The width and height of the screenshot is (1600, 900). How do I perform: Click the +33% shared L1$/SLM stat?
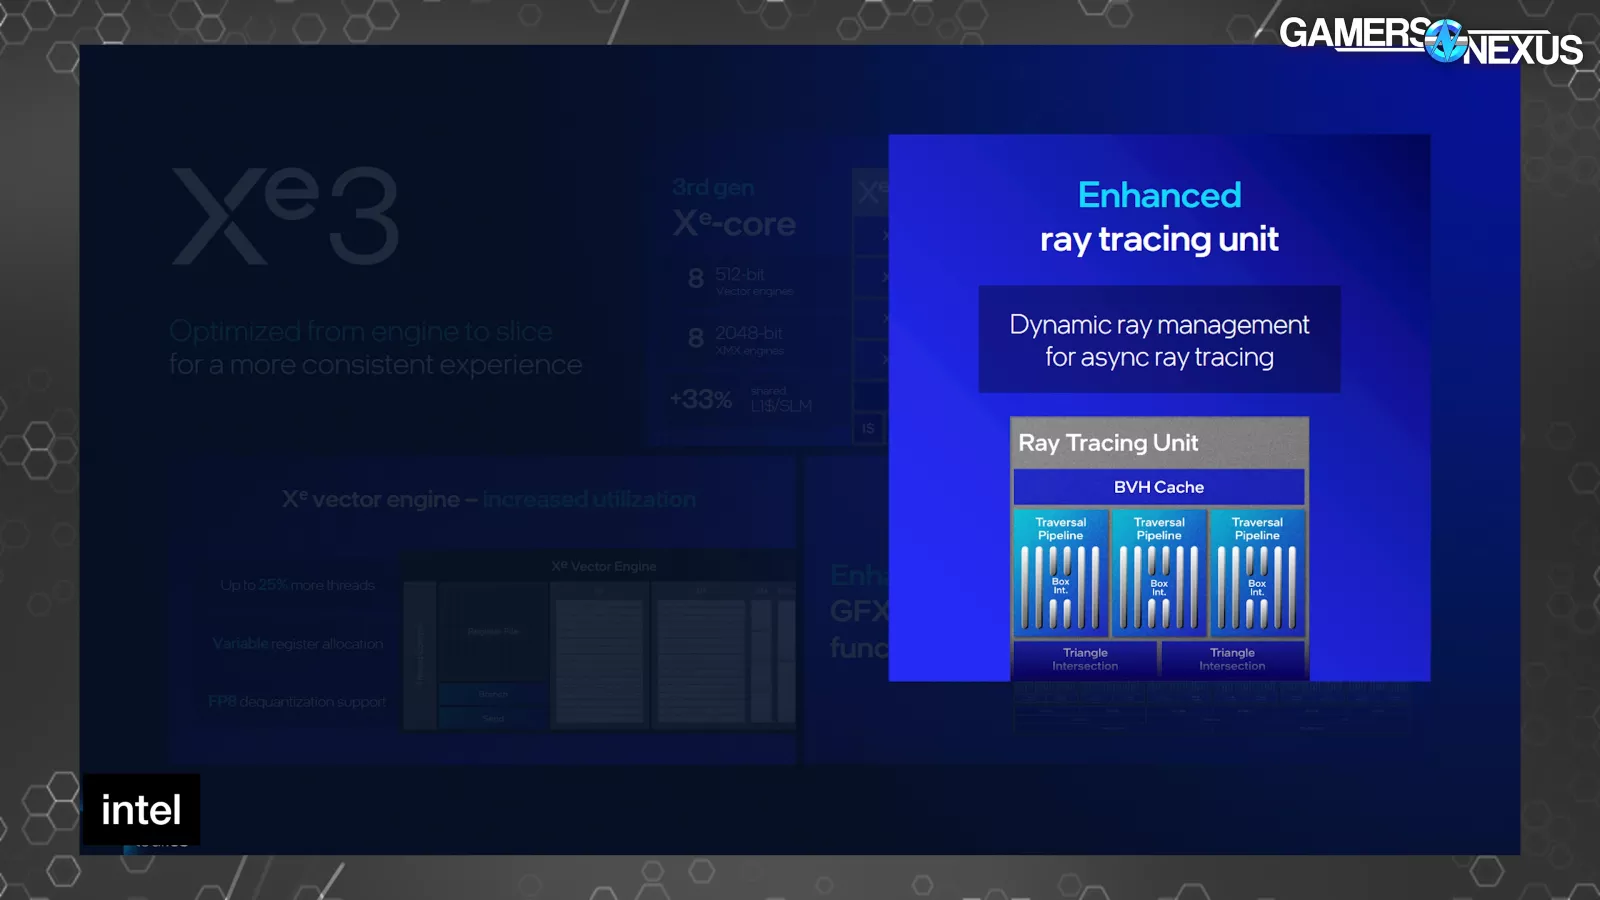tap(741, 400)
